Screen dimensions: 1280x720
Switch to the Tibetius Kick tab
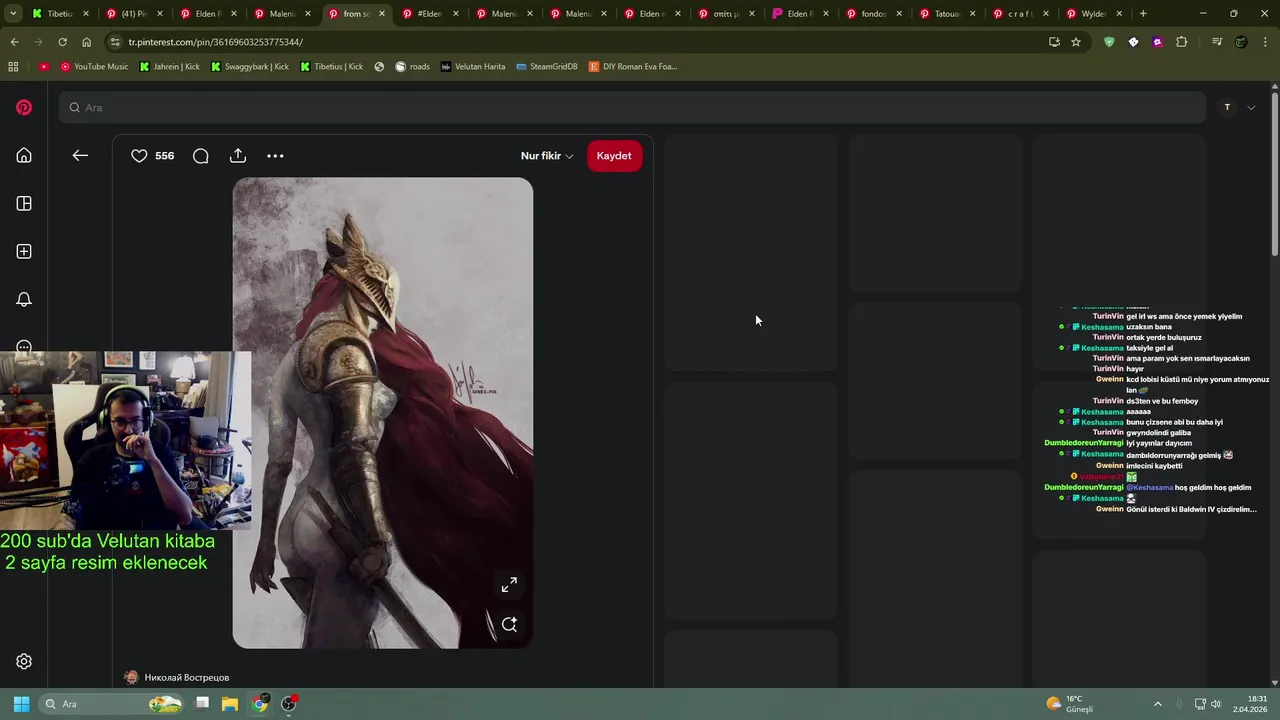click(x=60, y=14)
